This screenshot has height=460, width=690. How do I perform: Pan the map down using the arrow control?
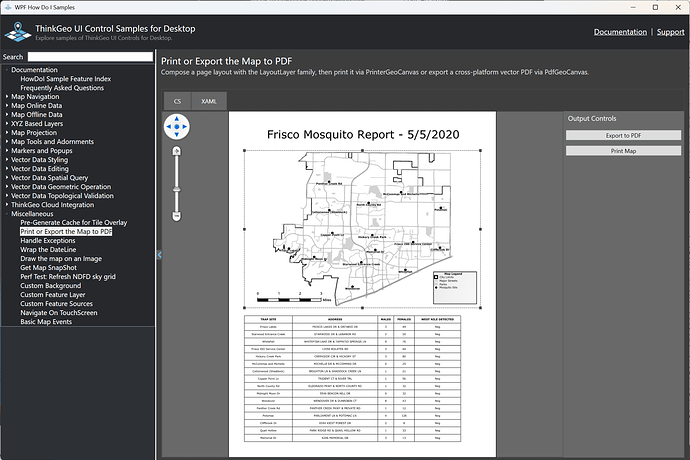(x=176, y=135)
